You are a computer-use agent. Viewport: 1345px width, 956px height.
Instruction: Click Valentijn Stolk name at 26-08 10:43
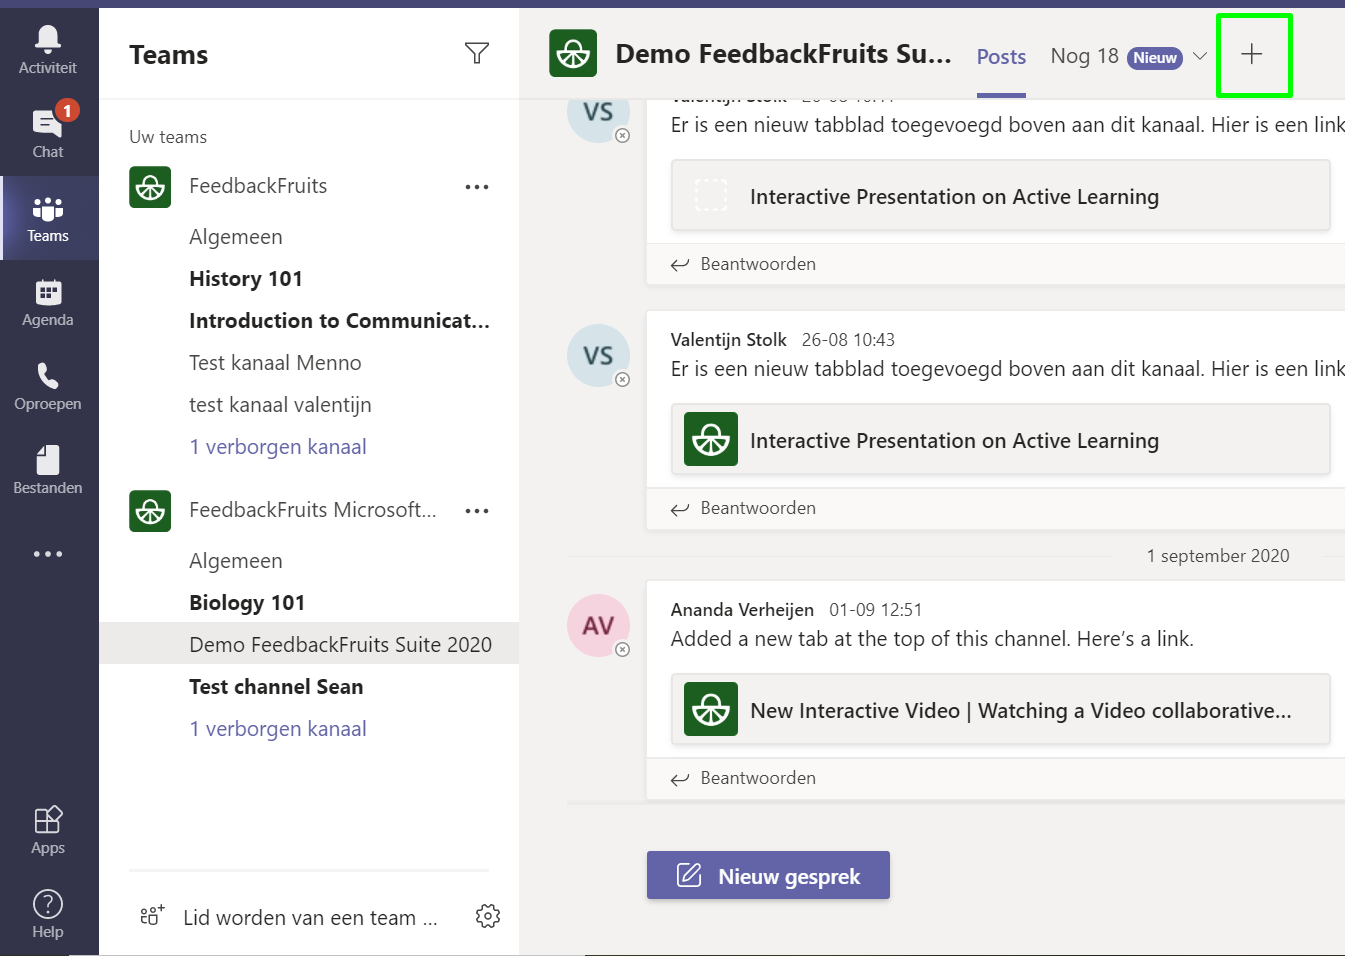tap(728, 340)
